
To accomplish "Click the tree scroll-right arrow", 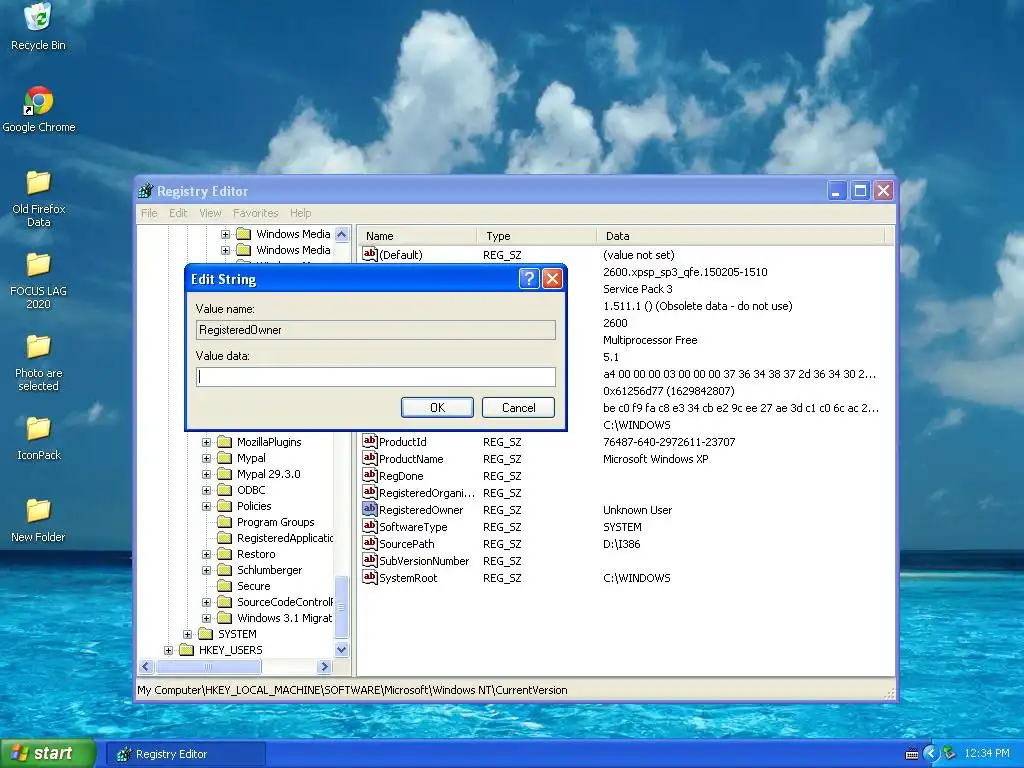I will coord(325,667).
